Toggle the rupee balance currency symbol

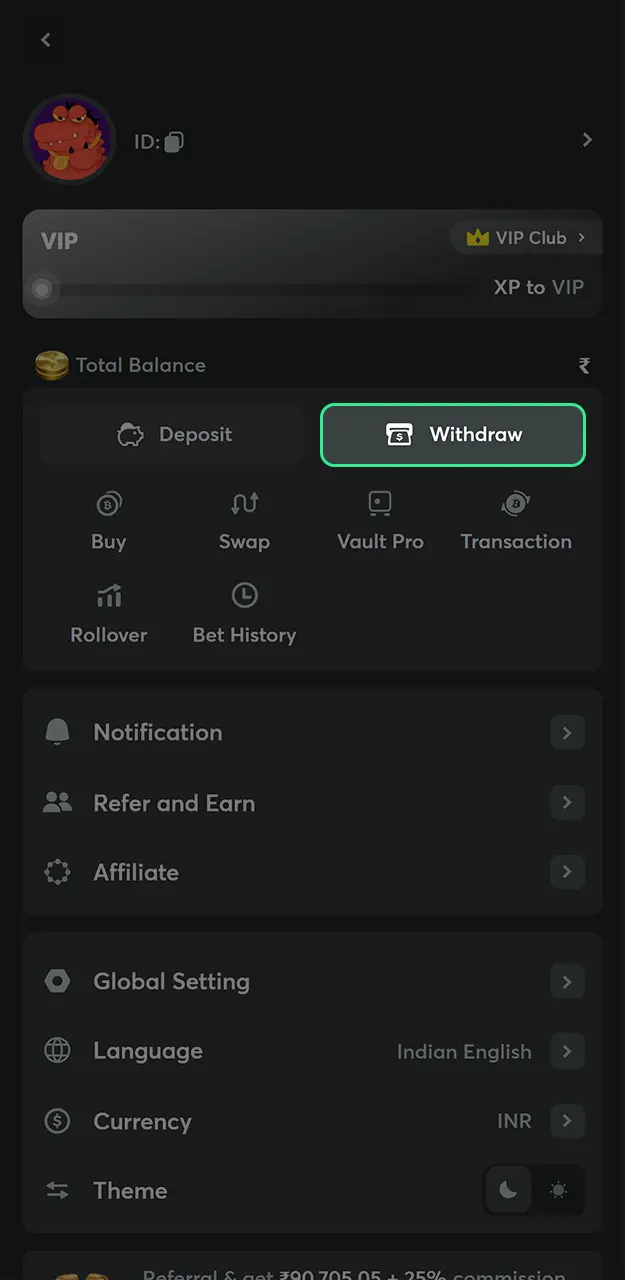[584, 366]
